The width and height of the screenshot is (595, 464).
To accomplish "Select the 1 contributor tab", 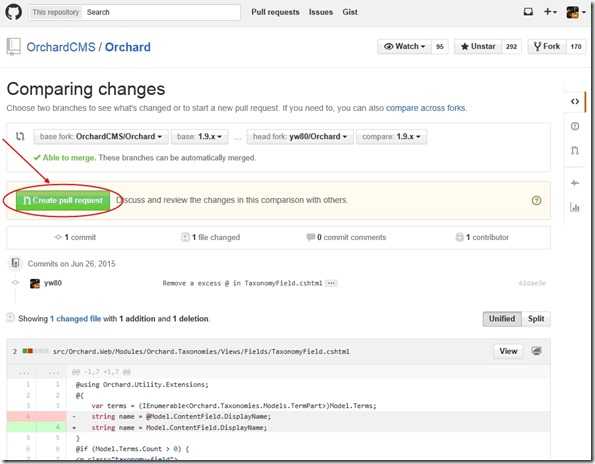I will coord(482,237).
